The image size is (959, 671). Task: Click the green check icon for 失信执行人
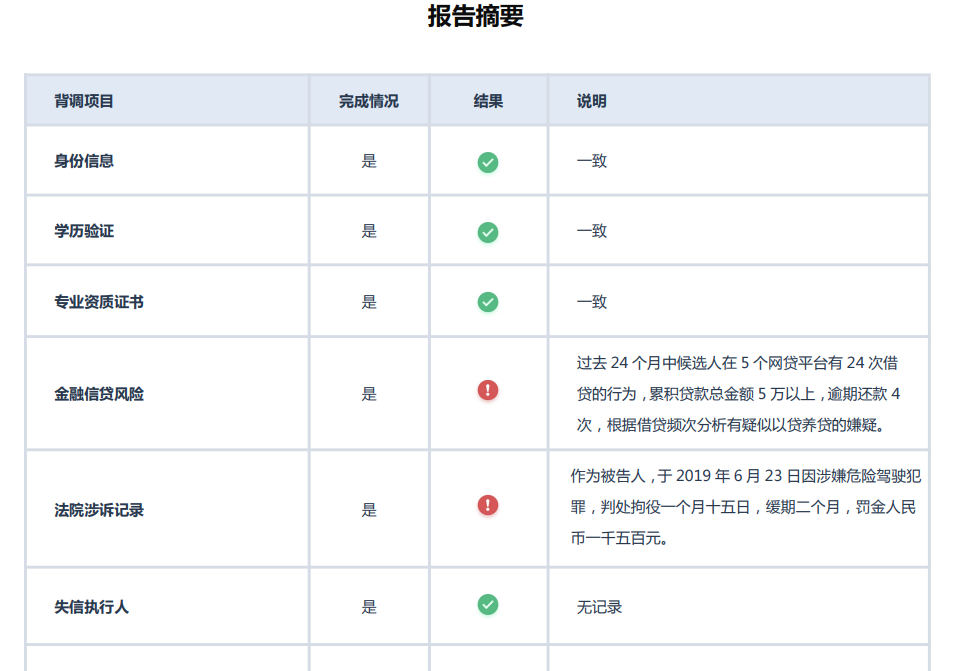(x=487, y=604)
